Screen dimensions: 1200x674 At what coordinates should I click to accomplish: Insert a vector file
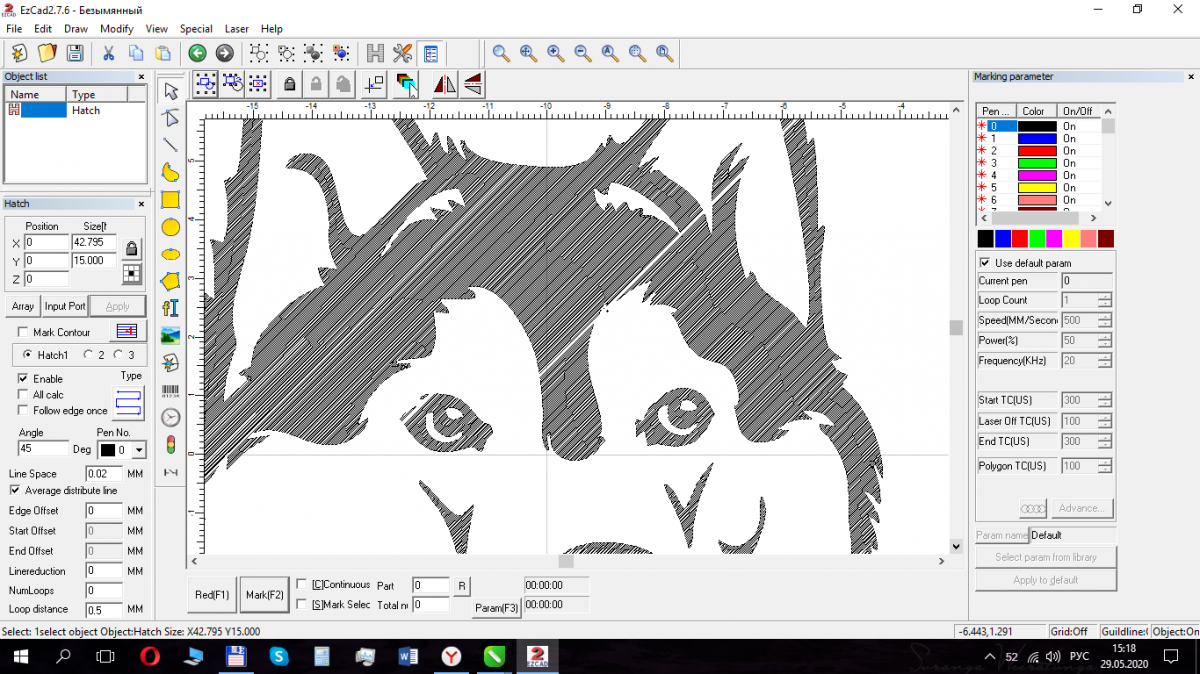point(171,362)
